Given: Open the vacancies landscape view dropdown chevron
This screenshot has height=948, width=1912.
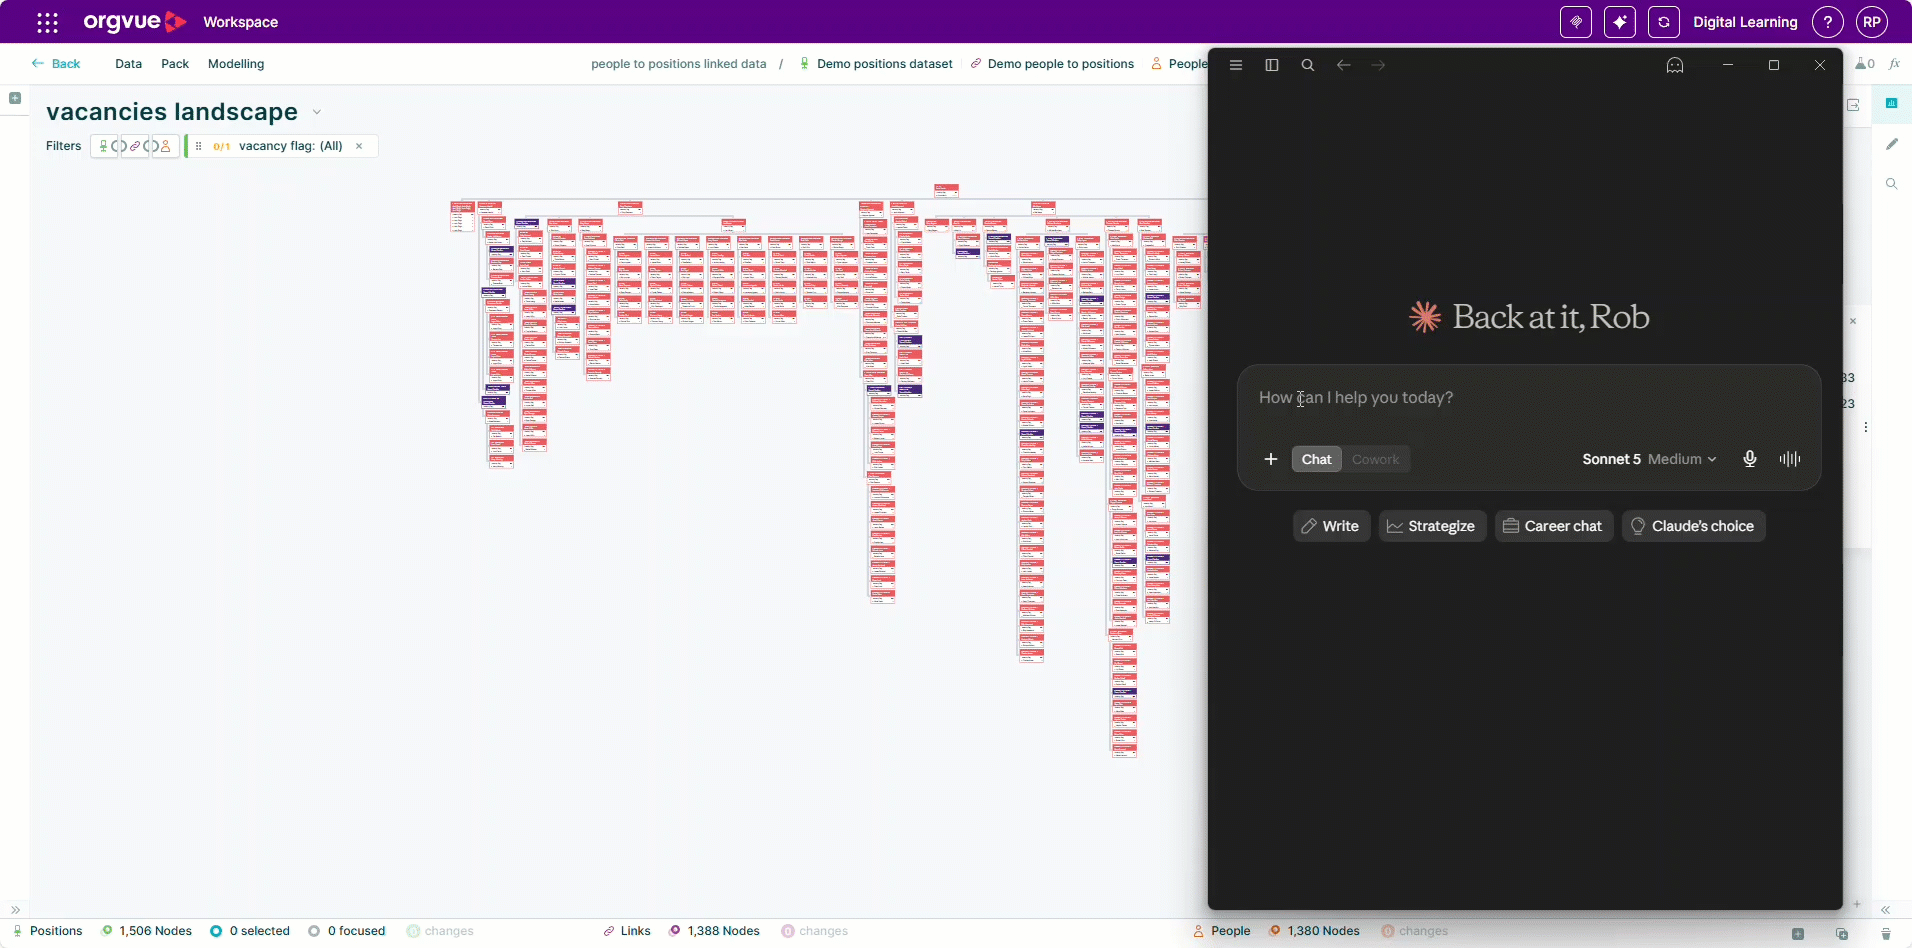Looking at the screenshot, I should 317,112.
